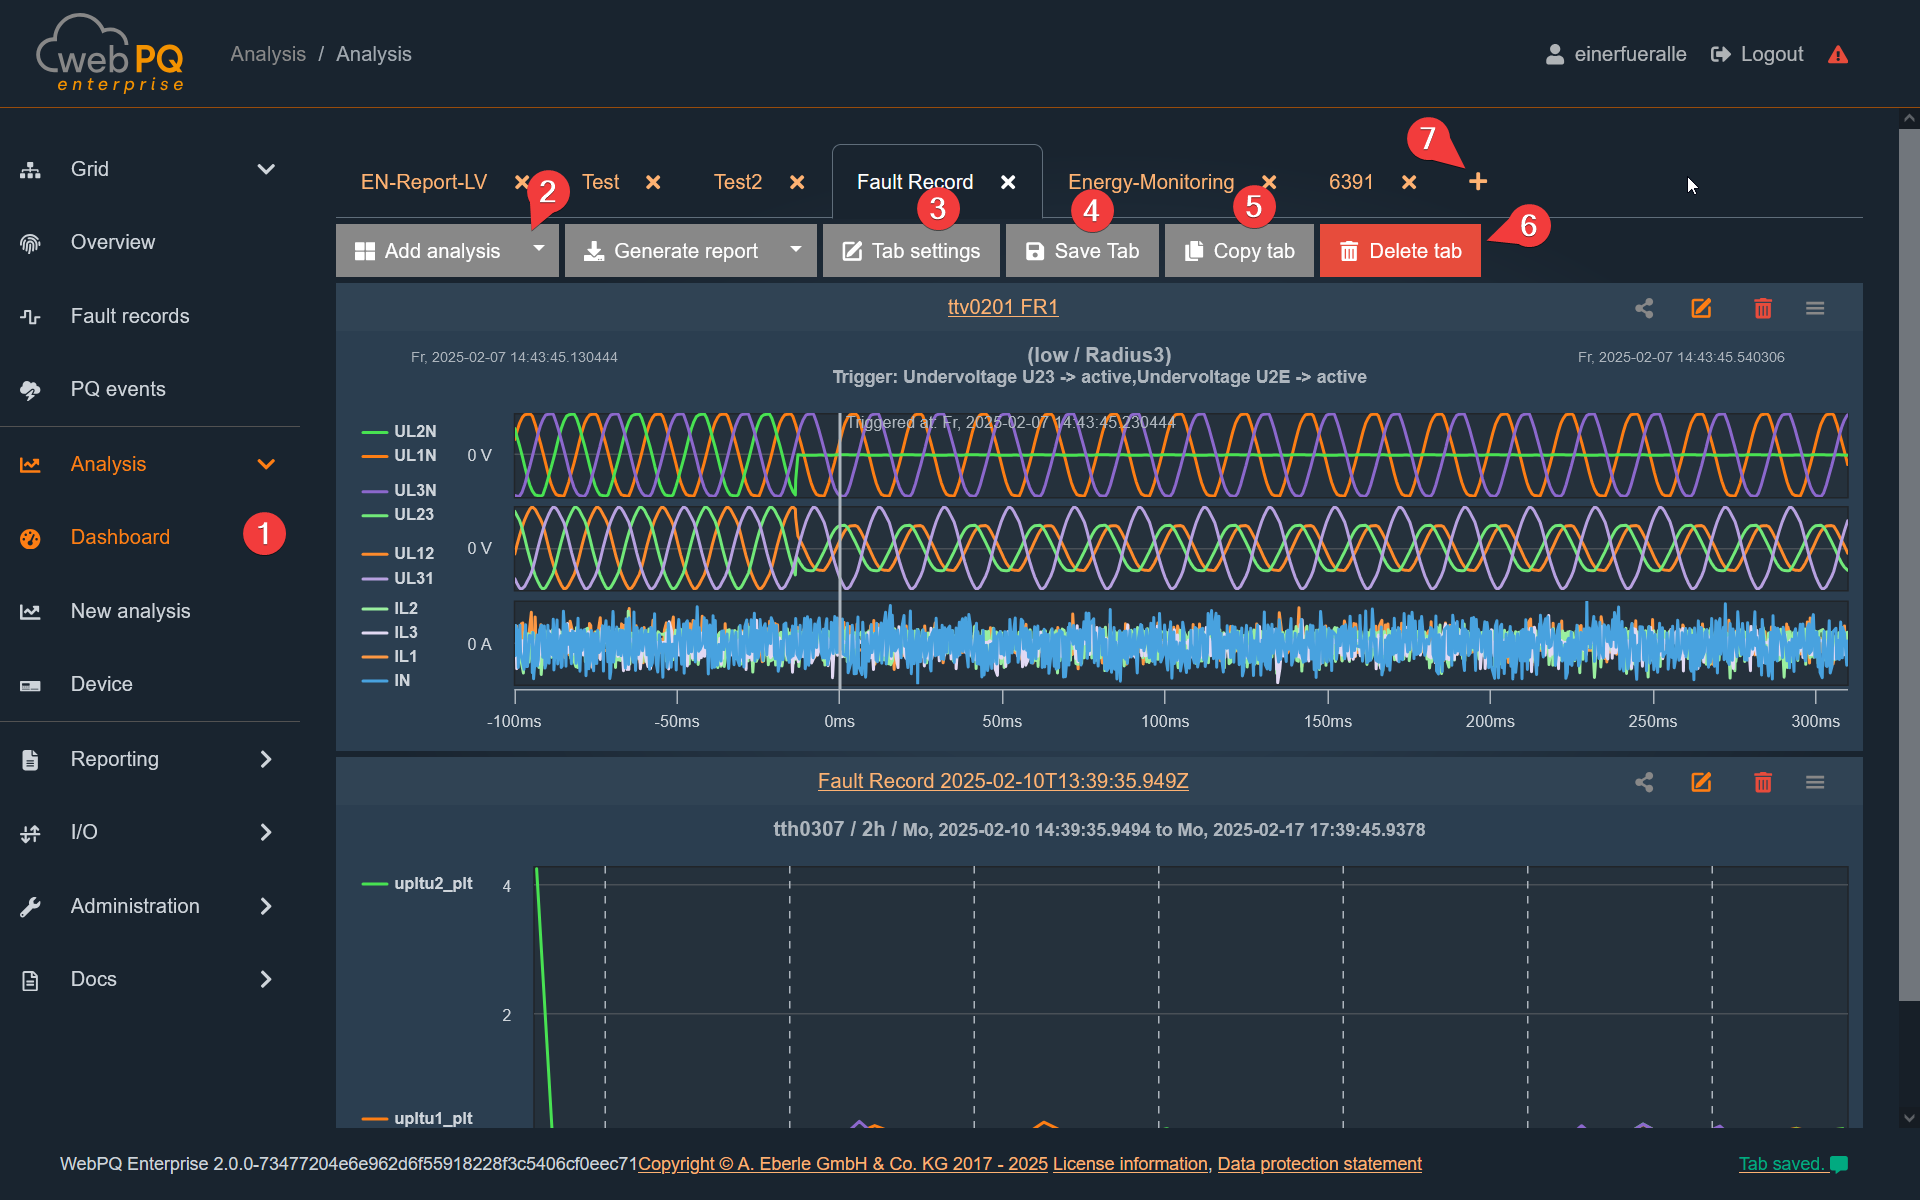This screenshot has height=1200, width=1920.
Task: Open Add analysis dropdown arrow
Action: pyautogui.click(x=539, y=249)
